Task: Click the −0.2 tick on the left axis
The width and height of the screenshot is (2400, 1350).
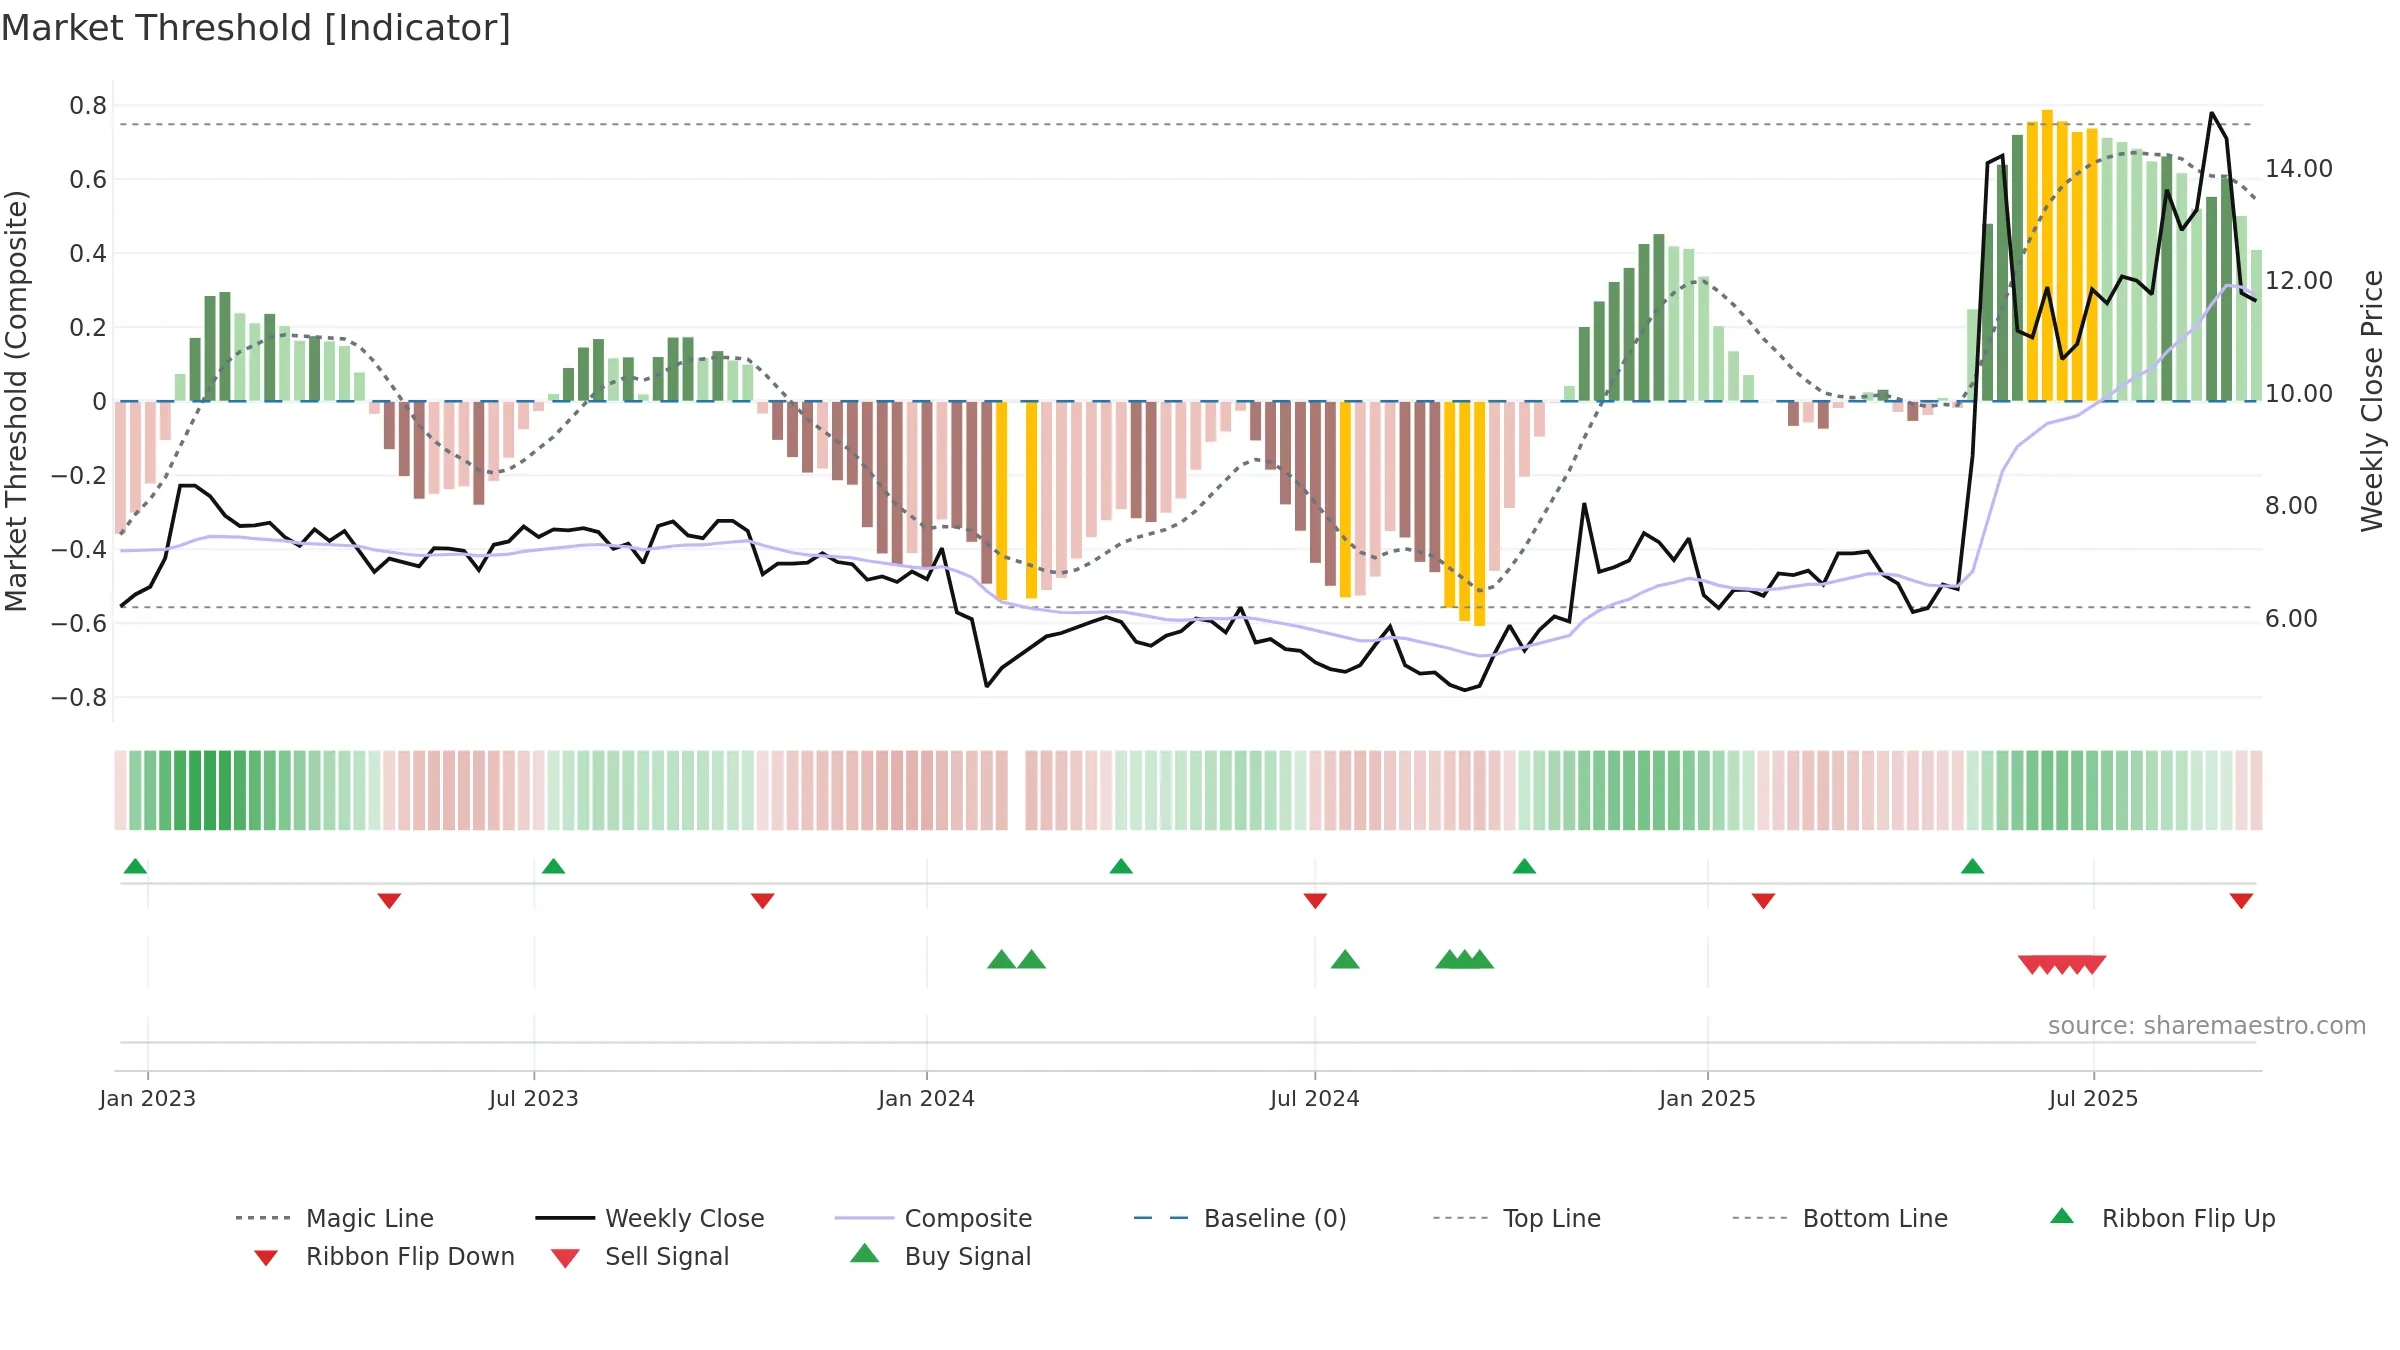Action: [x=79, y=476]
